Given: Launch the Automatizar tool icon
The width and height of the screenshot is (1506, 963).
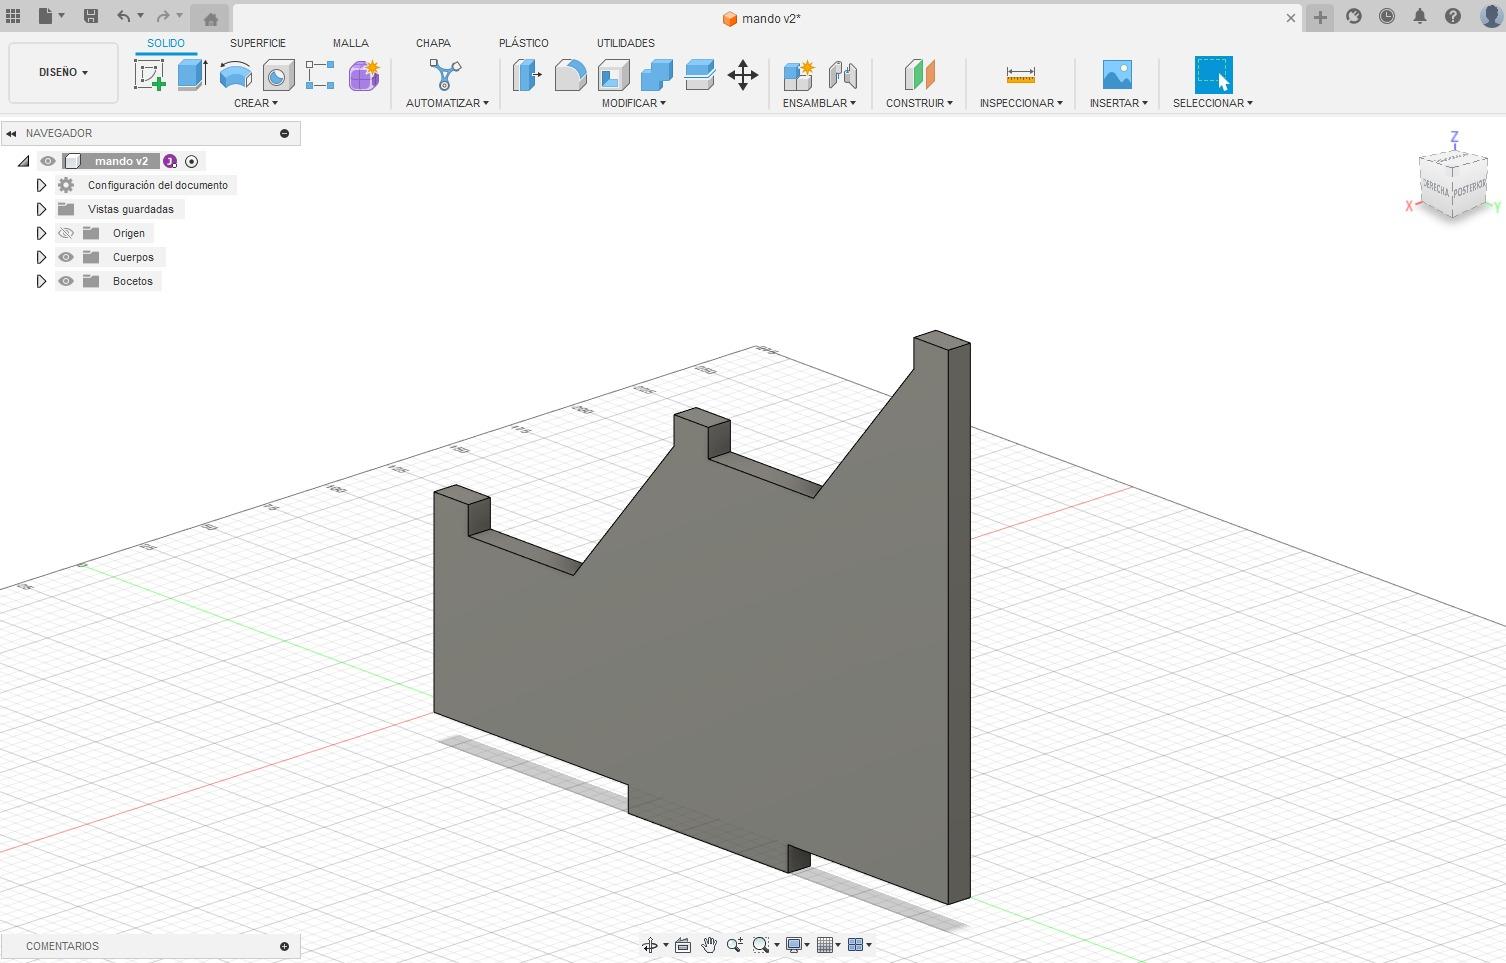Looking at the screenshot, I should click(x=445, y=75).
